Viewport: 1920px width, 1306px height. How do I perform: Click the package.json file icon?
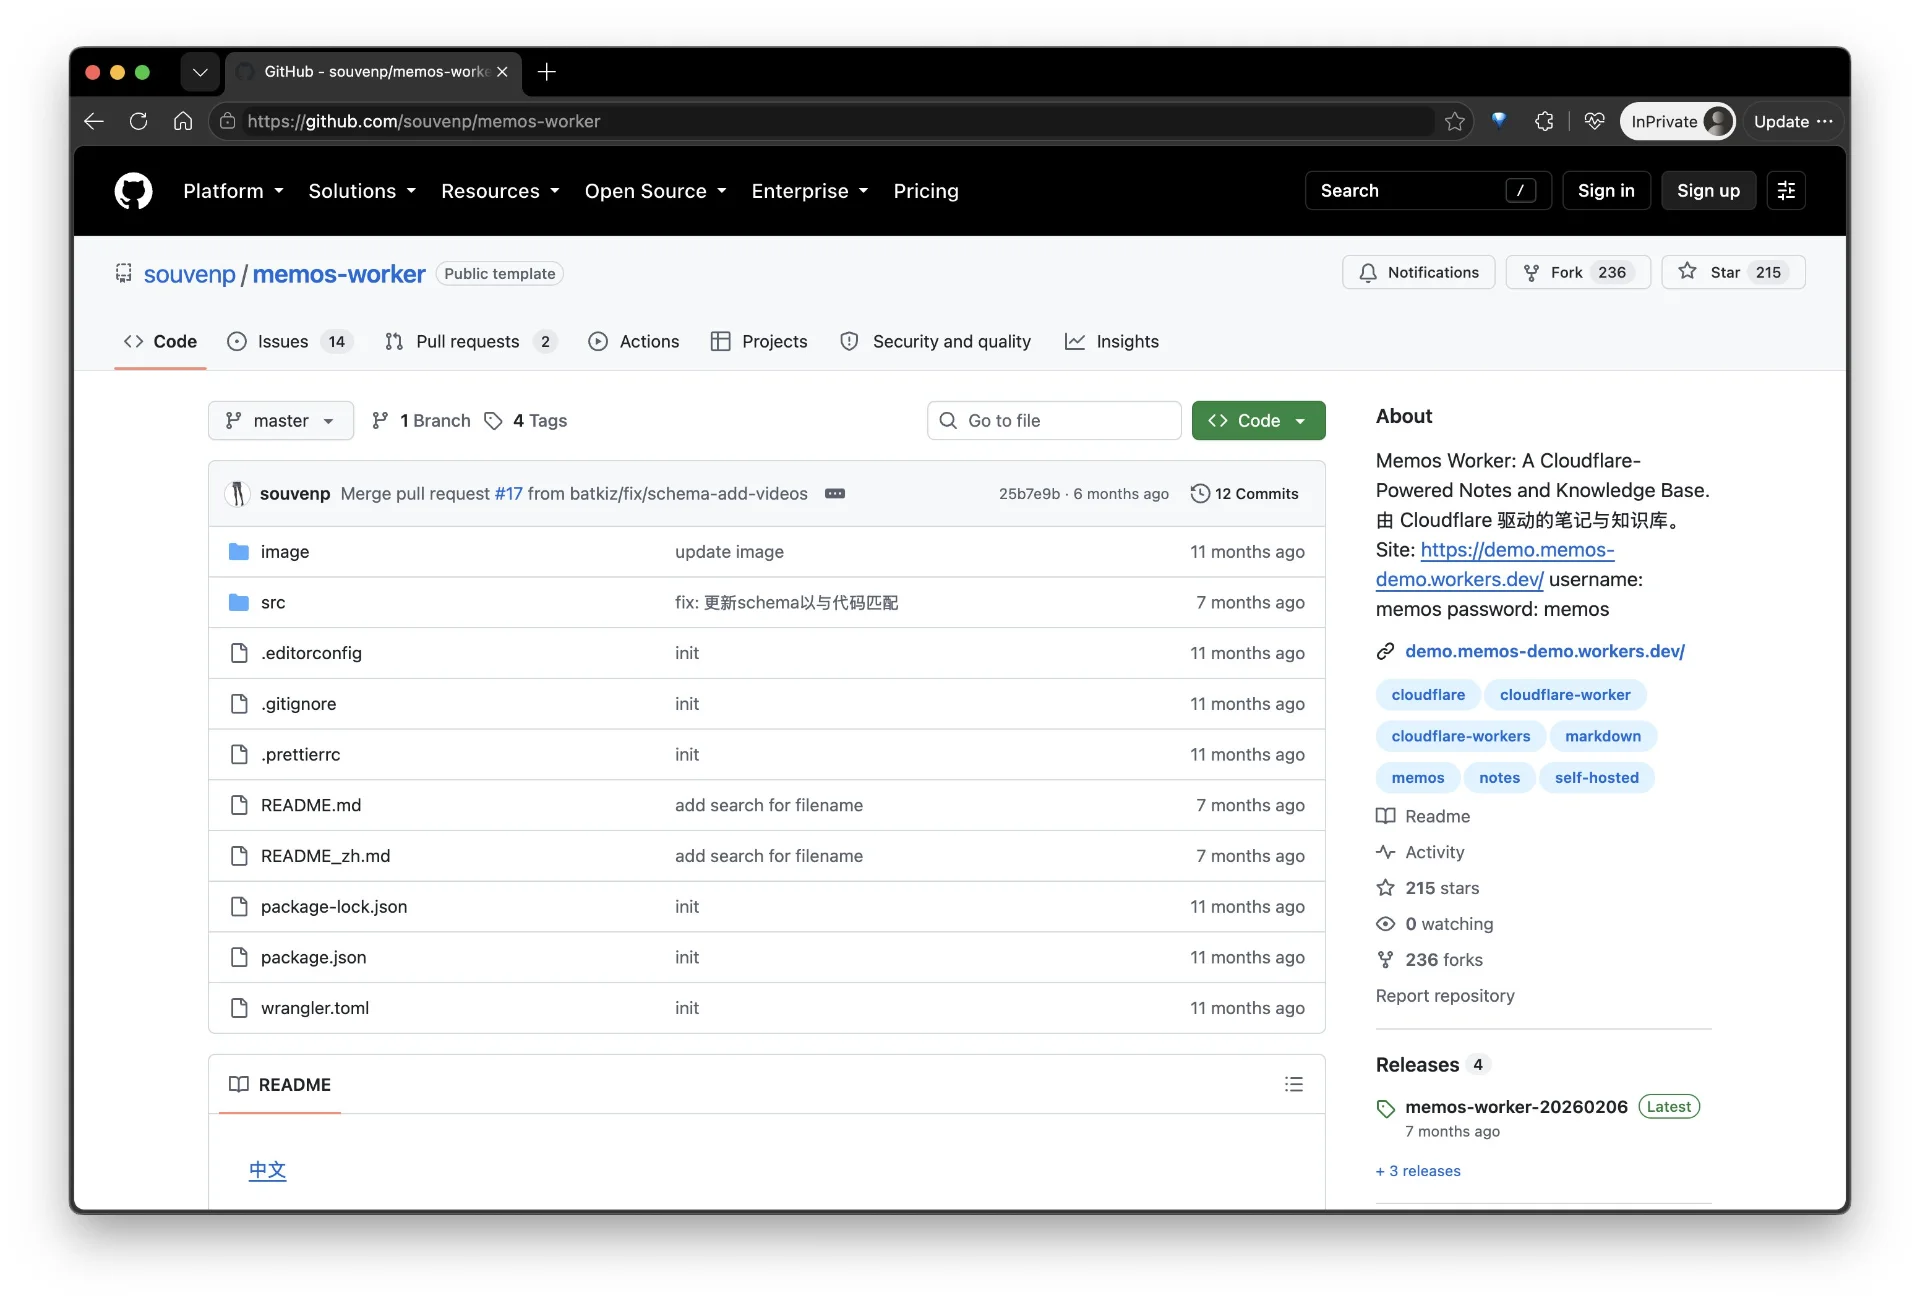(x=239, y=957)
